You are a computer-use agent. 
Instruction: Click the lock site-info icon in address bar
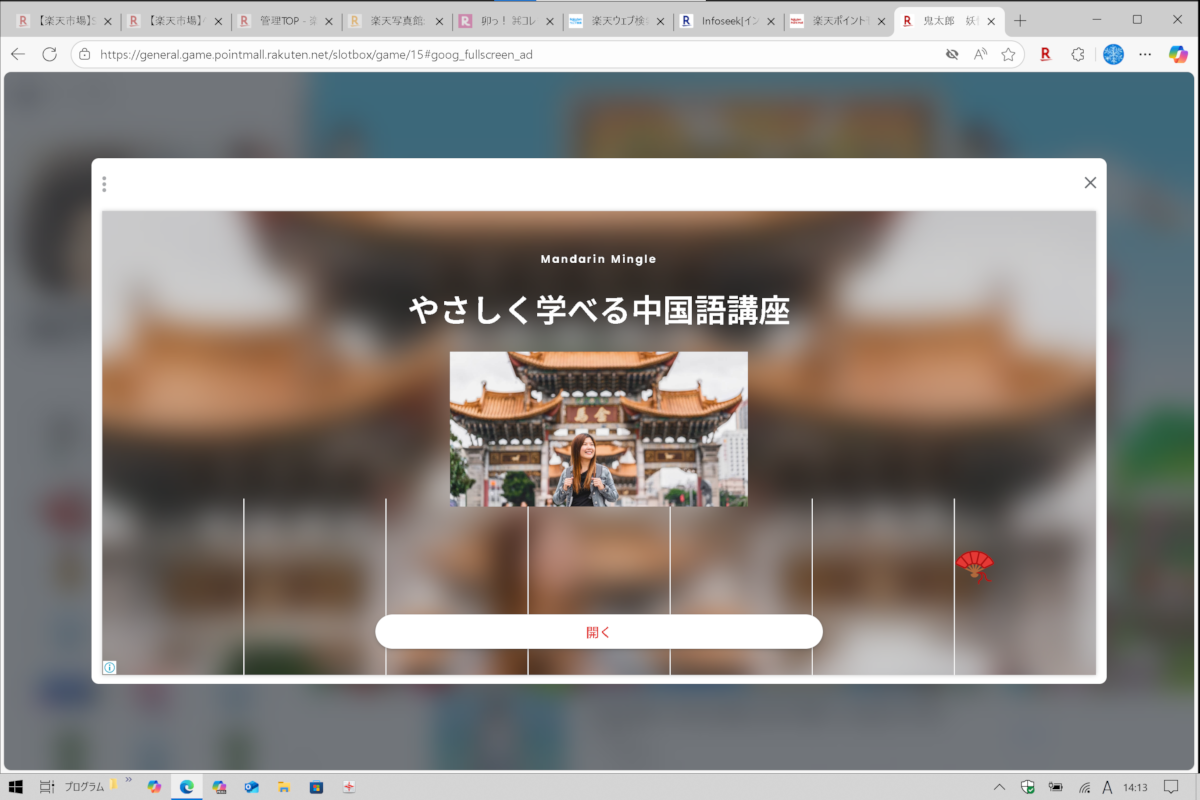[84, 54]
